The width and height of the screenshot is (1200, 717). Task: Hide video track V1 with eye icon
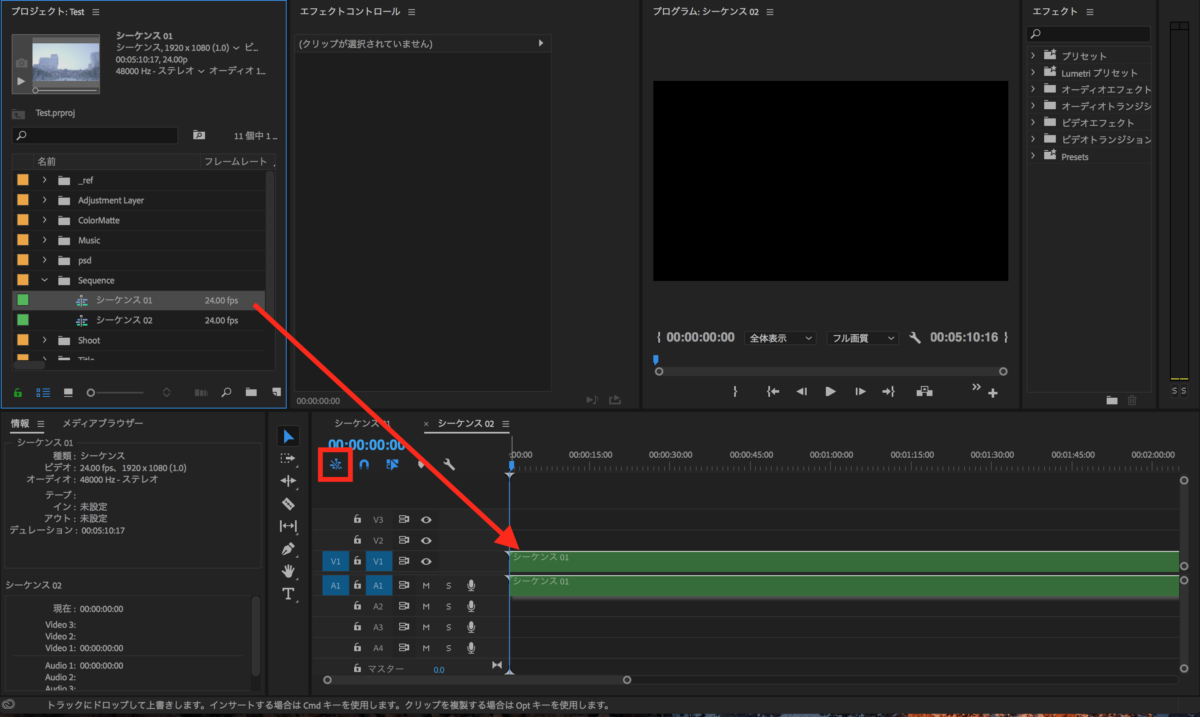[x=426, y=562]
